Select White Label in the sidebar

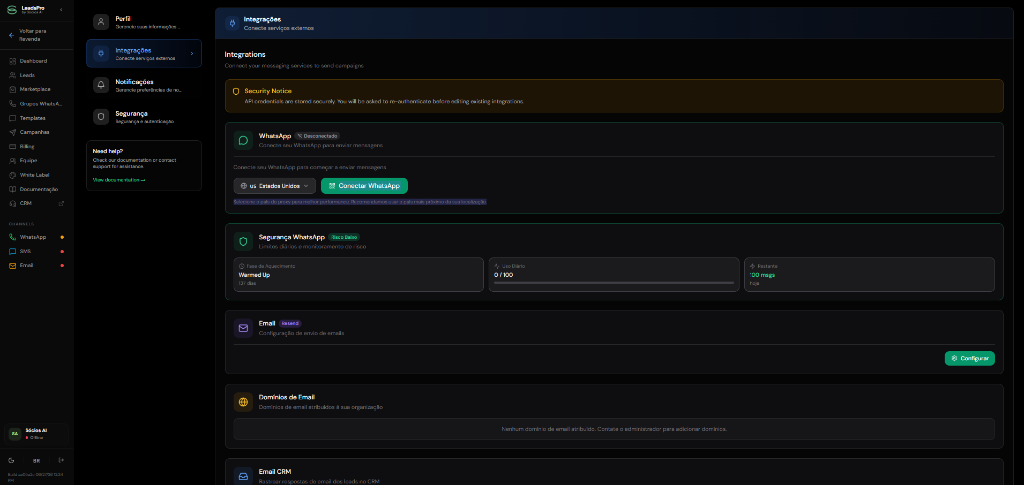click(33, 175)
